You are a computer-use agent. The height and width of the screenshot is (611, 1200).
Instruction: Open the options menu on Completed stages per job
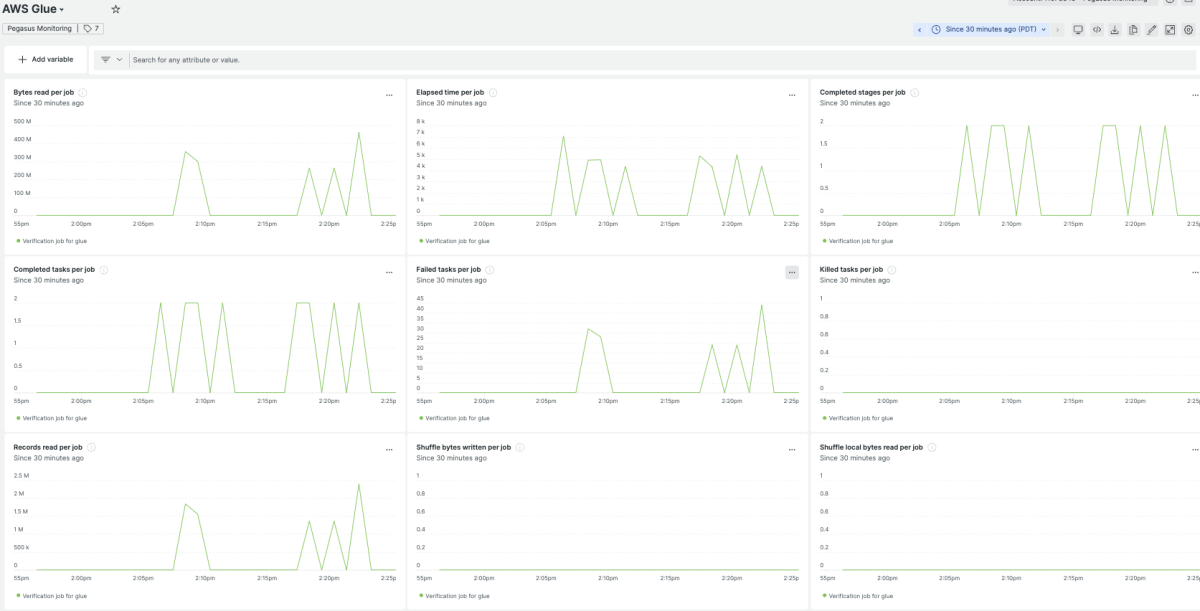(x=1195, y=95)
